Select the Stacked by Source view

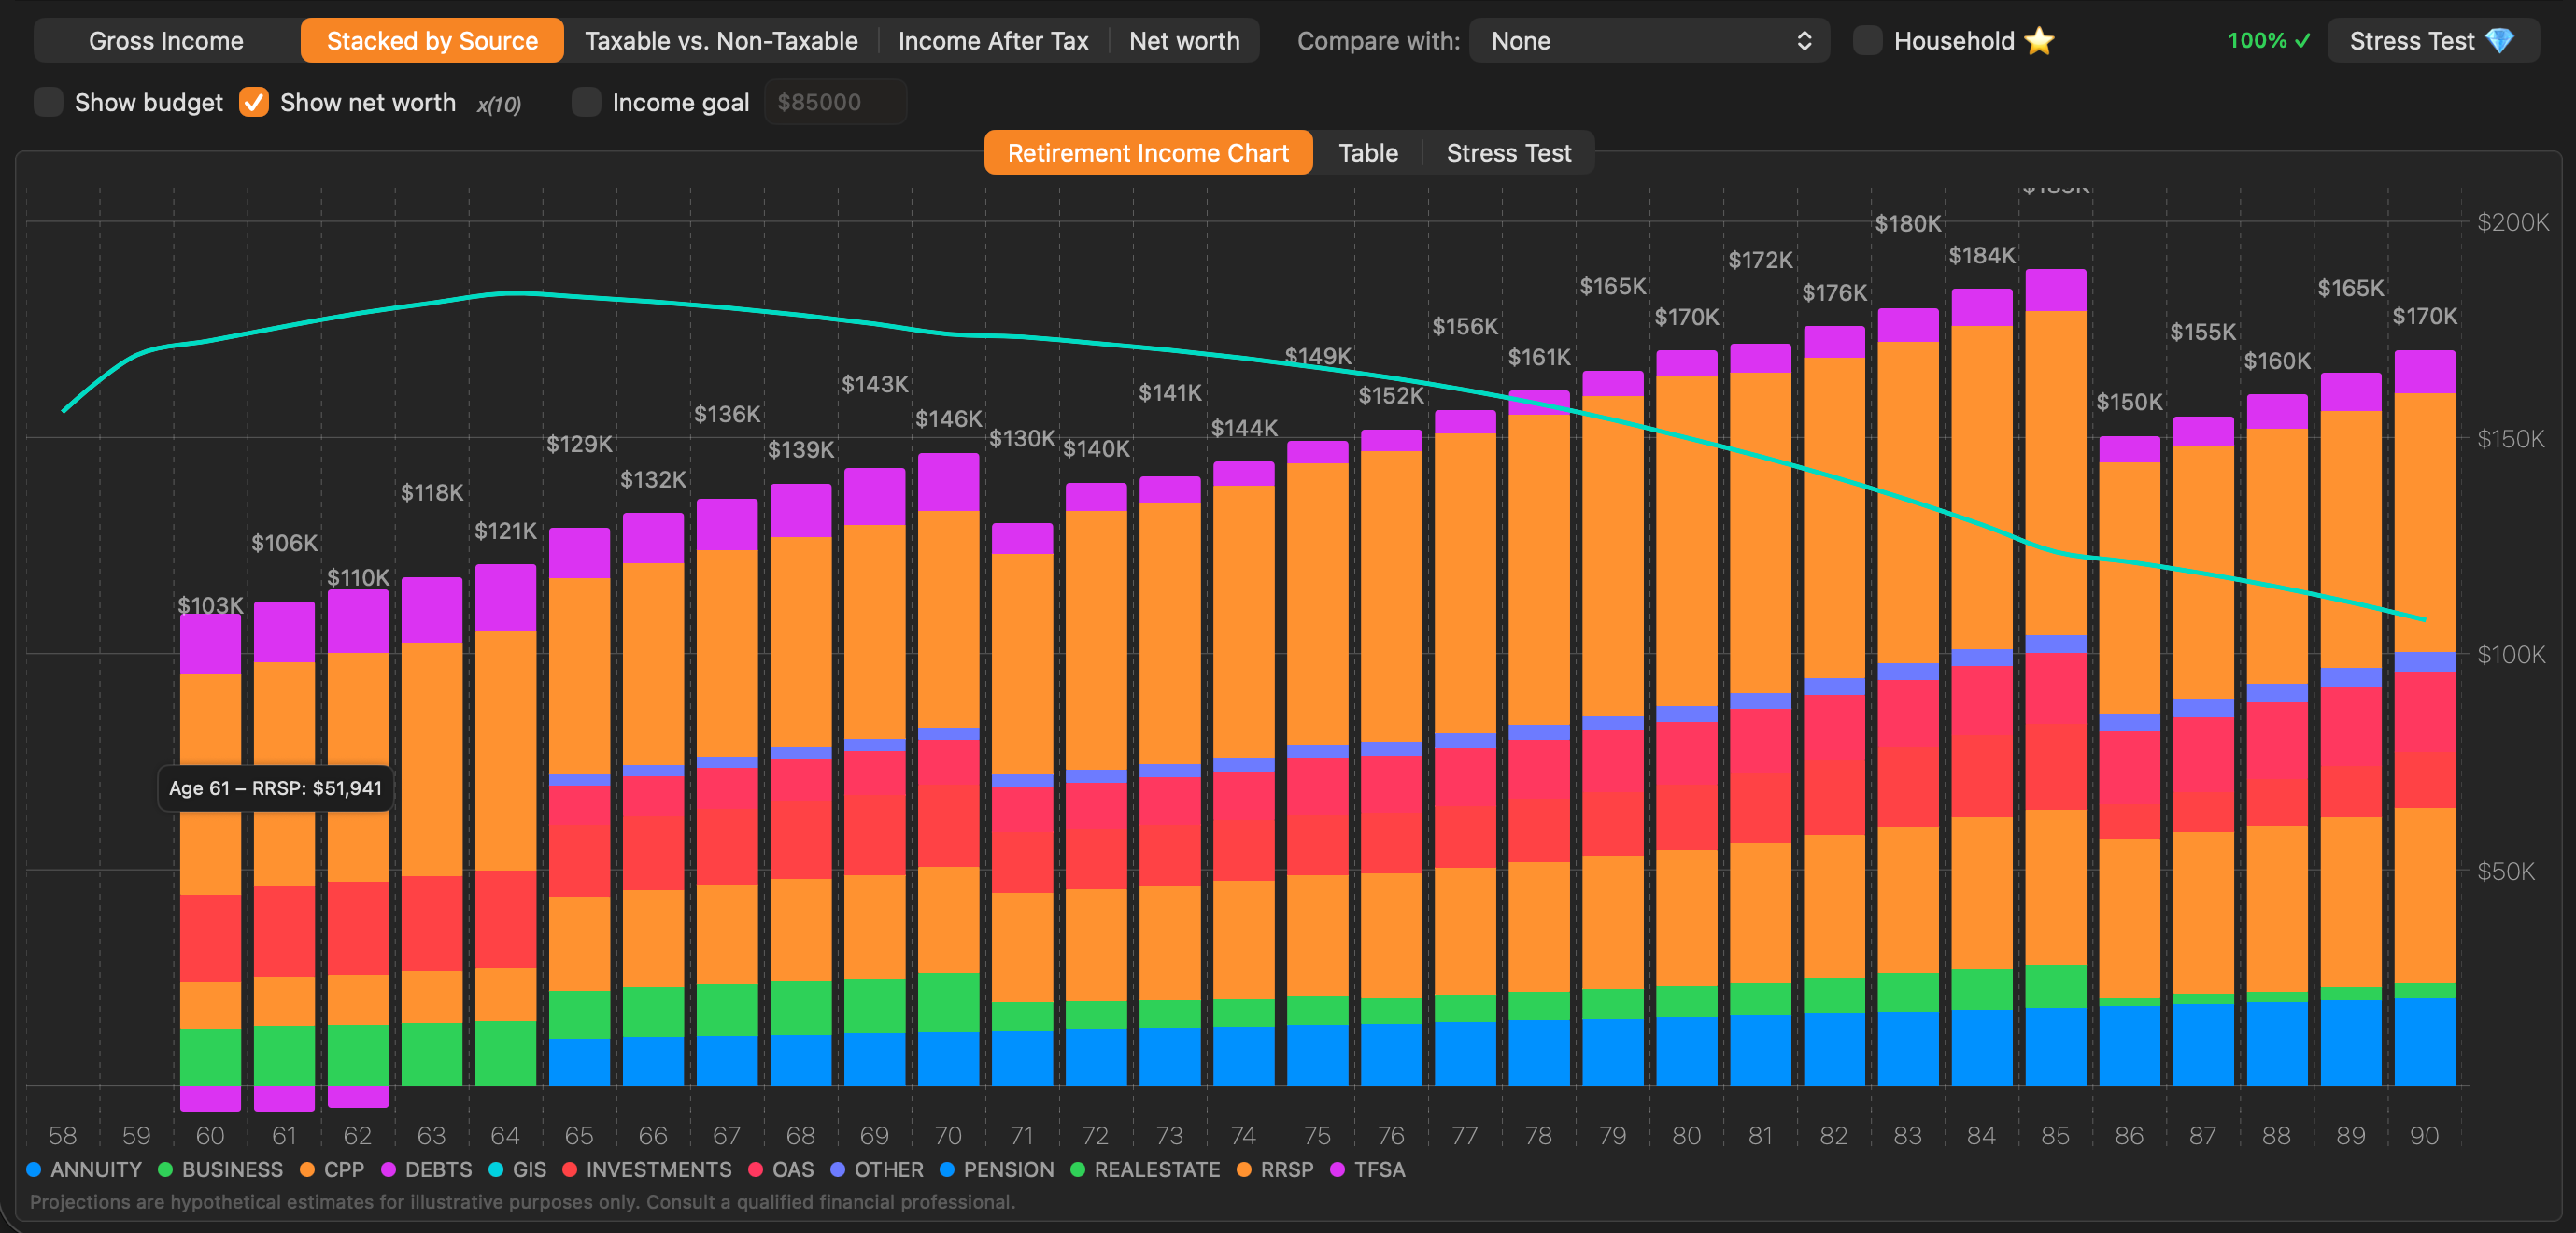tap(432, 41)
